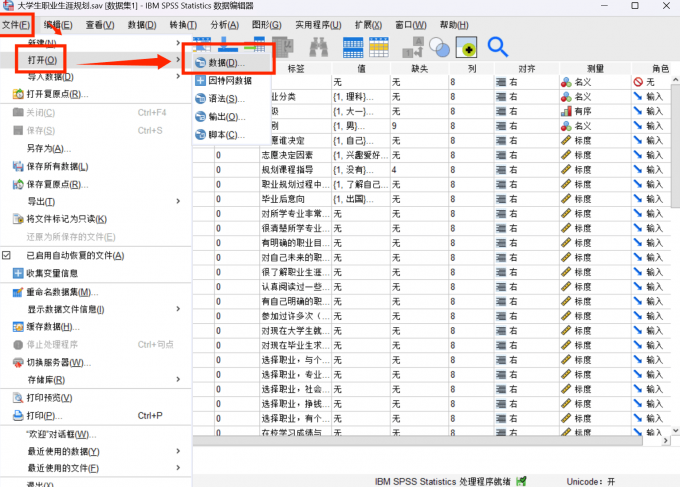Screen dimensions: 680x487
Task: Click the magnifier search icon in toolbar
Action: (x=497, y=46)
